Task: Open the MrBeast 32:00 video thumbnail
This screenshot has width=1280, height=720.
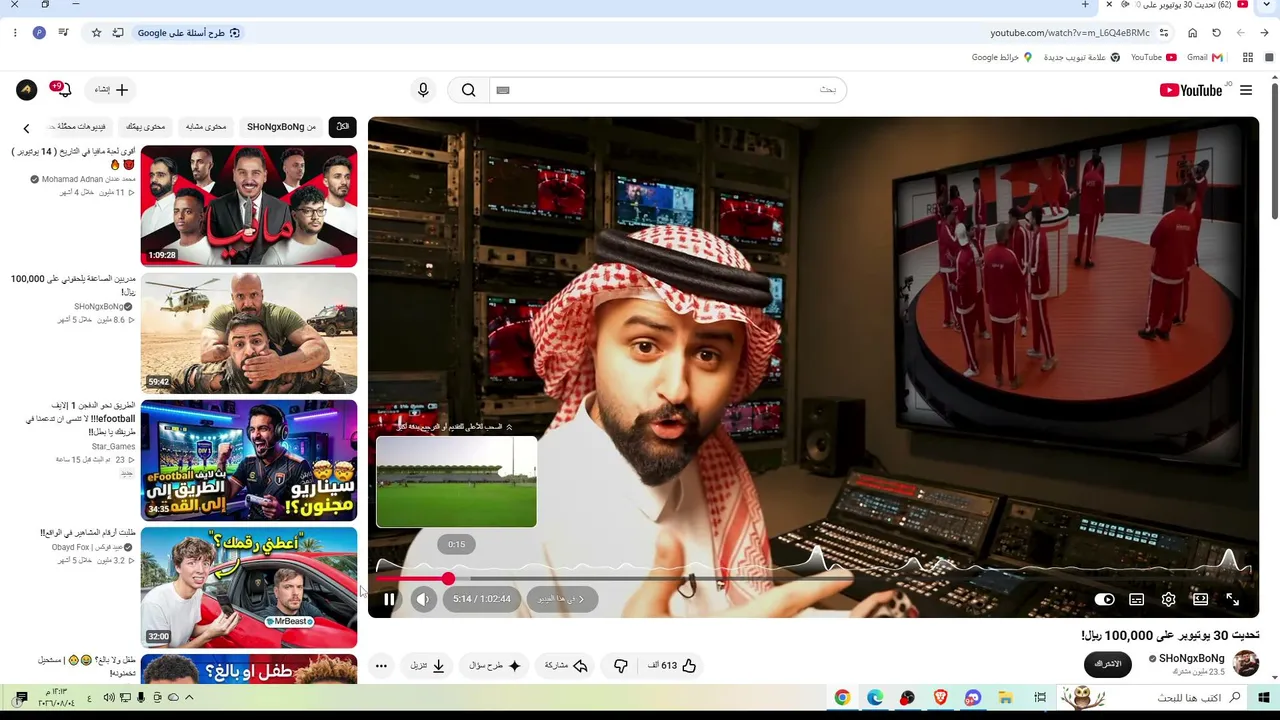Action: pyautogui.click(x=249, y=587)
